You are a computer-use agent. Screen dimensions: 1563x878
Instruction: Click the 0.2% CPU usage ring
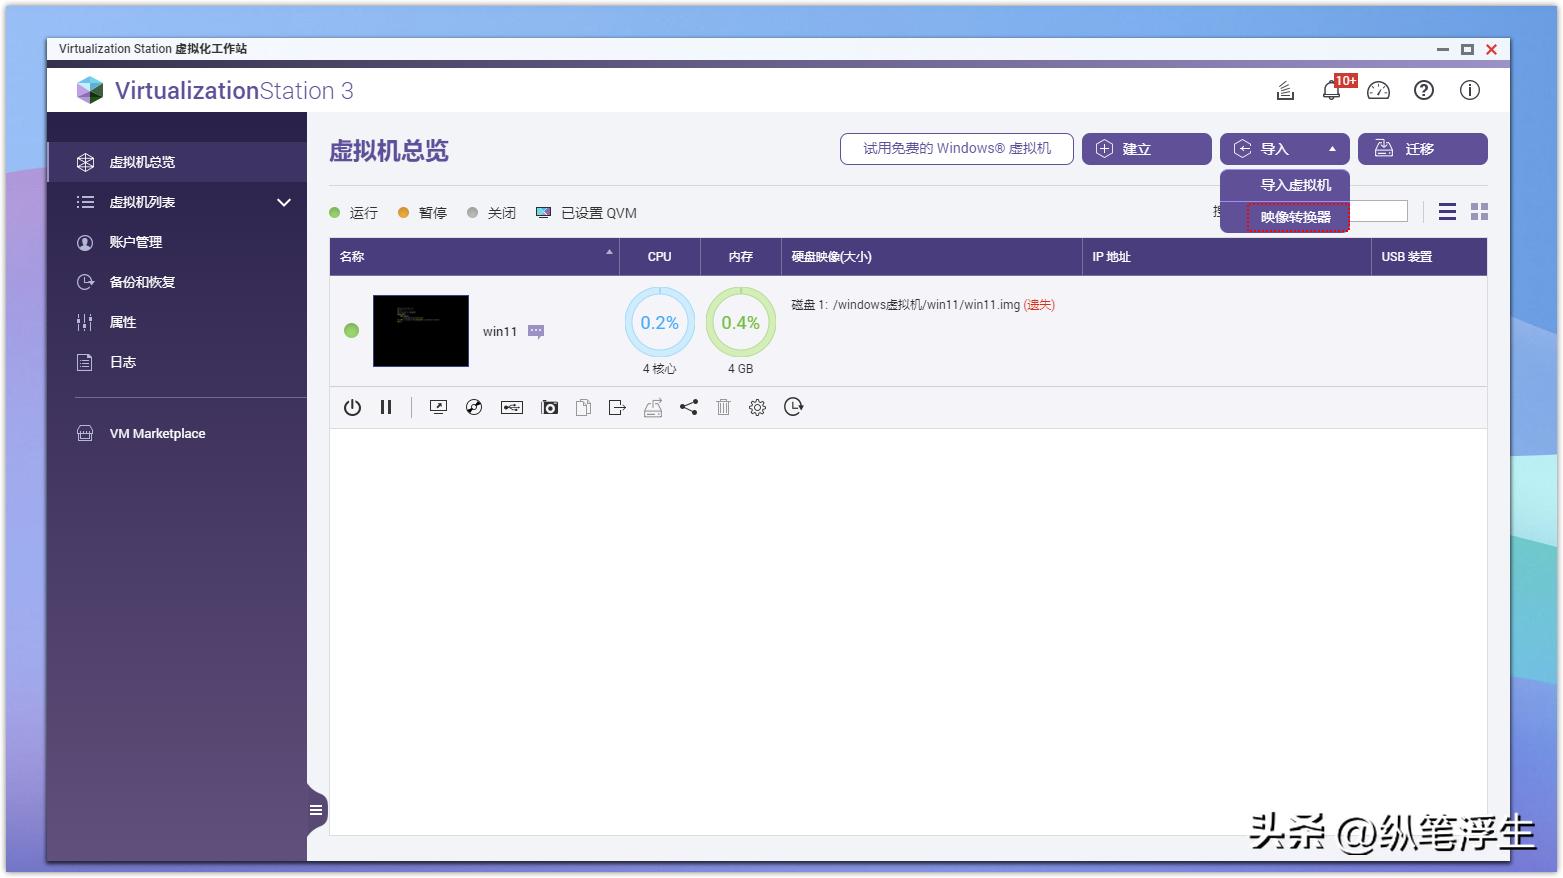click(x=659, y=322)
